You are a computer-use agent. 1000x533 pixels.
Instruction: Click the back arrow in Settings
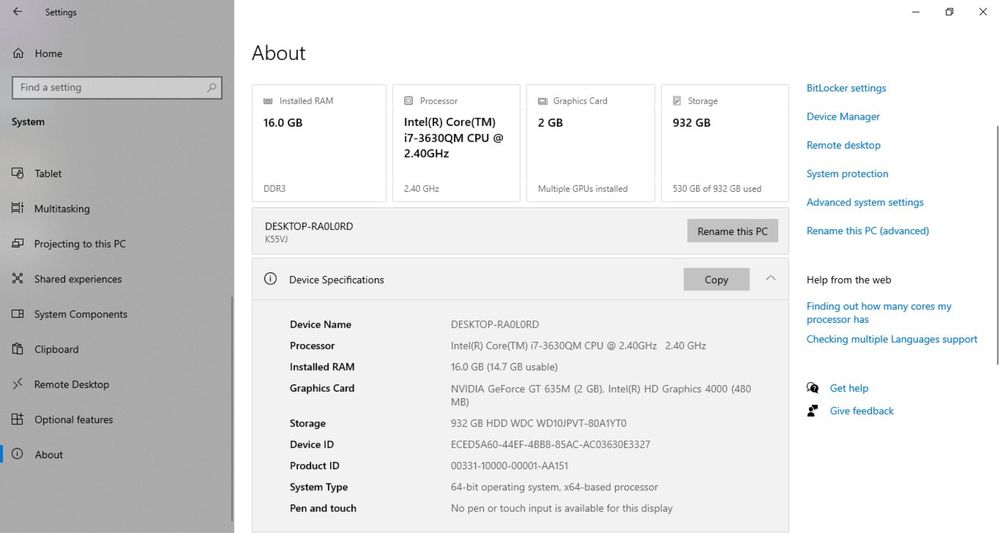click(17, 12)
